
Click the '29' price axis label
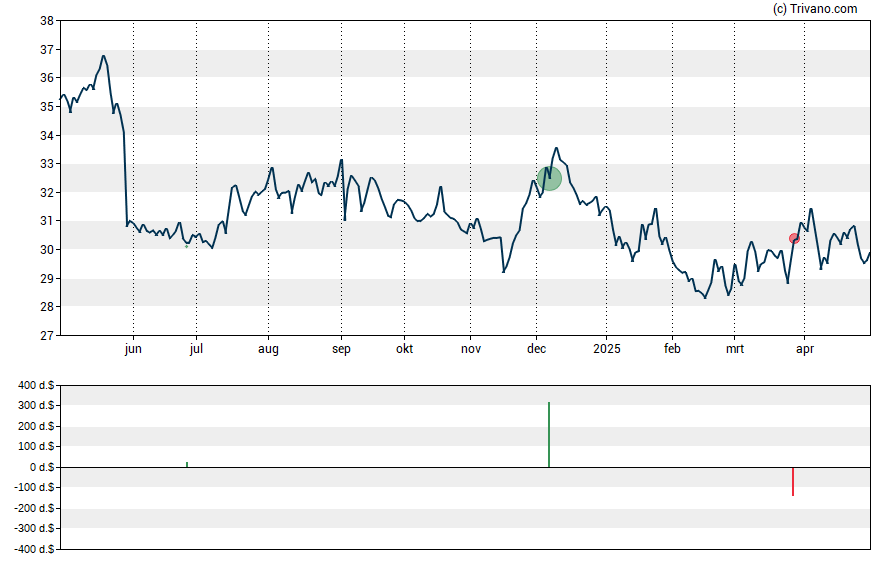pyautogui.click(x=47, y=279)
